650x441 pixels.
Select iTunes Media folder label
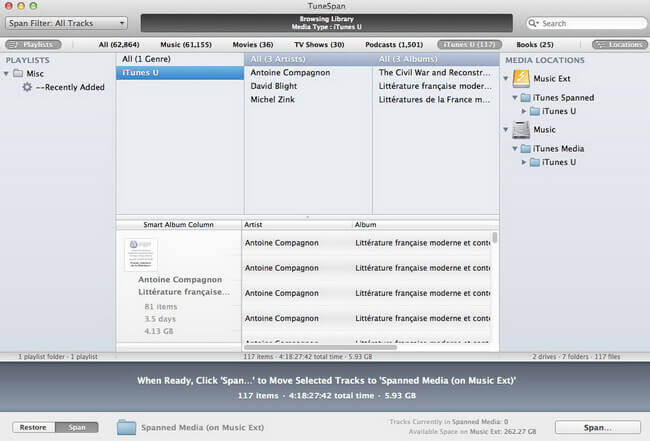(x=558, y=148)
